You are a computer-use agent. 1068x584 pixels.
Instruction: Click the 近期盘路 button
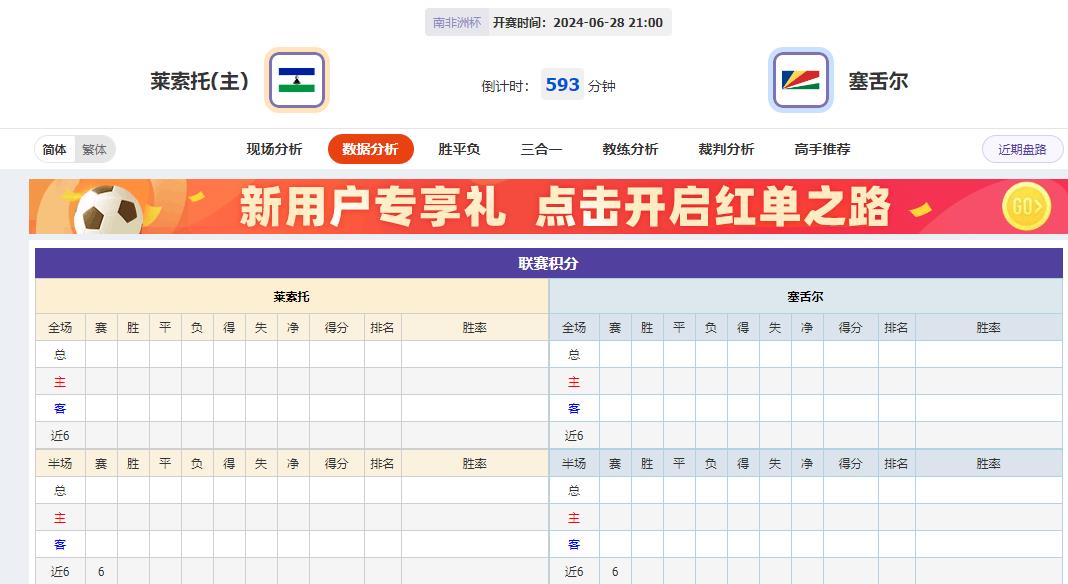(x=1021, y=148)
